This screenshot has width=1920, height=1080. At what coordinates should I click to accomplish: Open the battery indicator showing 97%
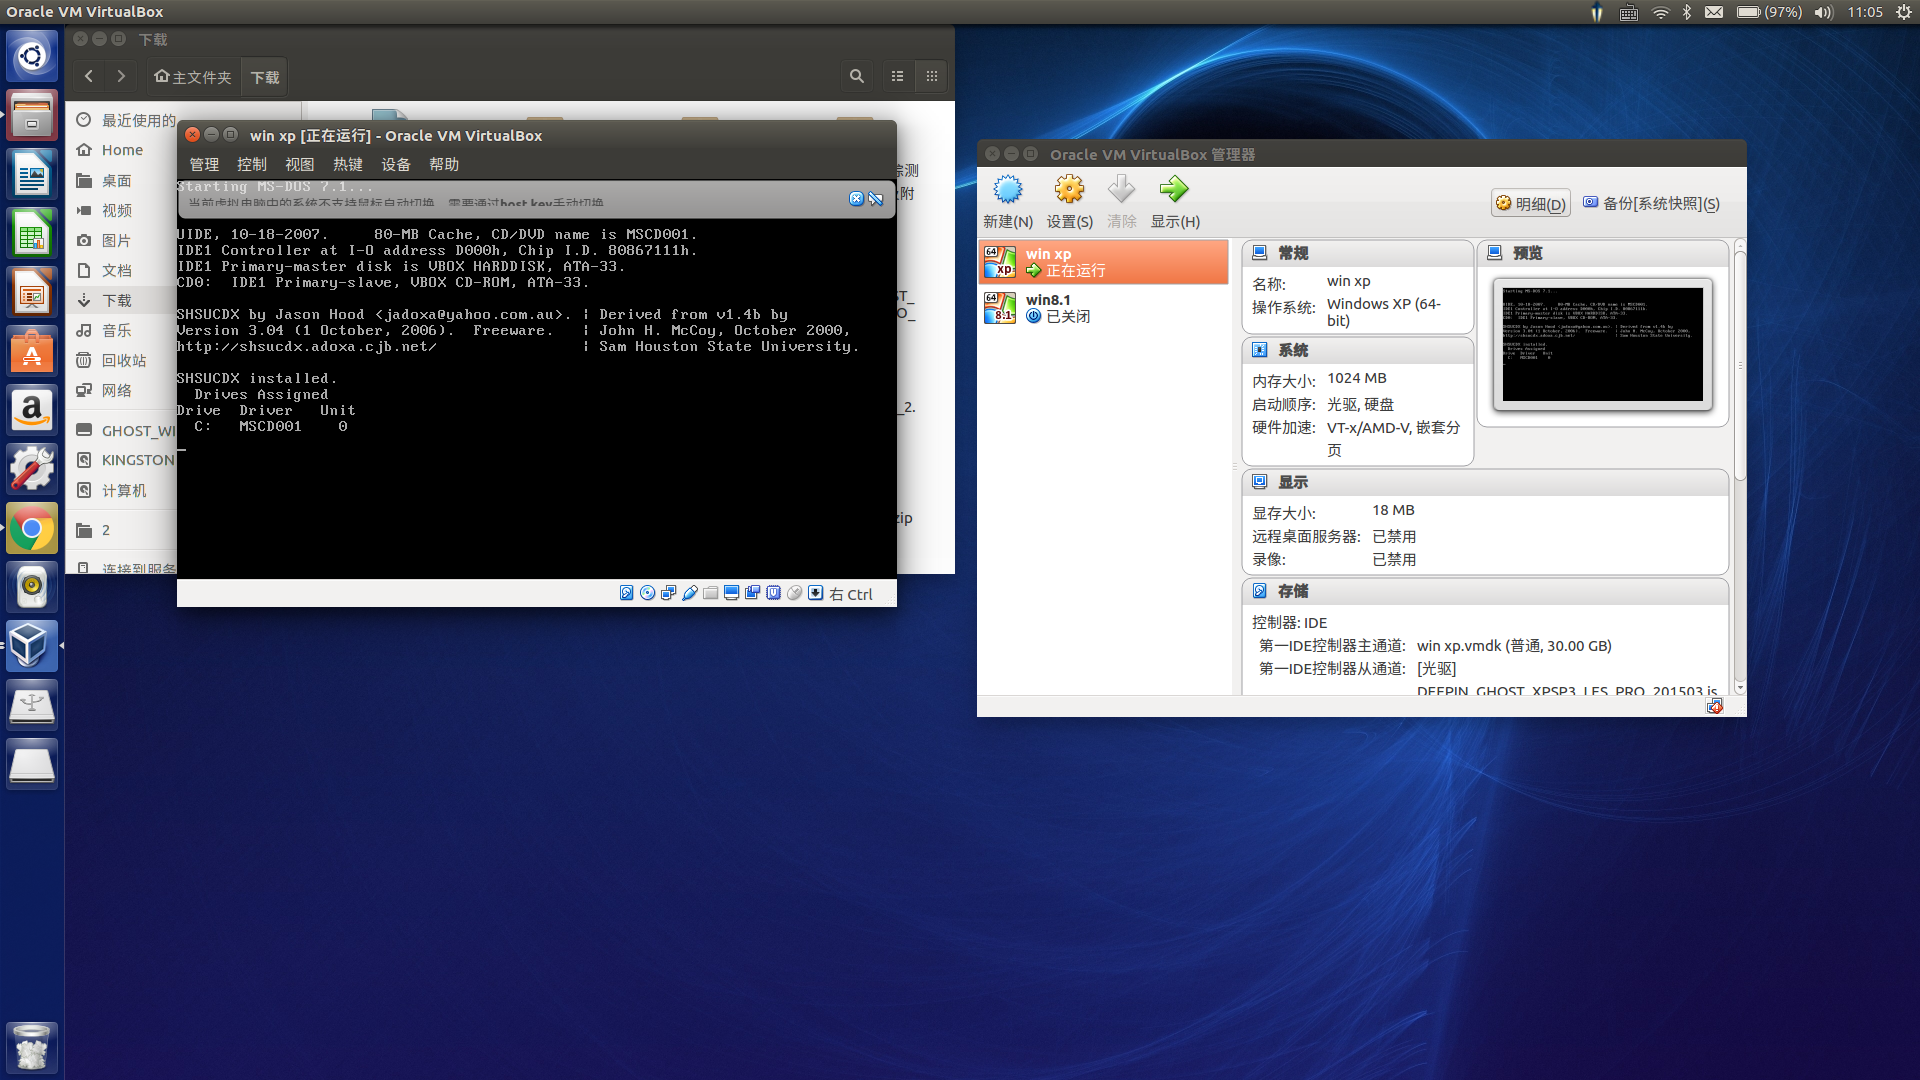[x=1769, y=12]
